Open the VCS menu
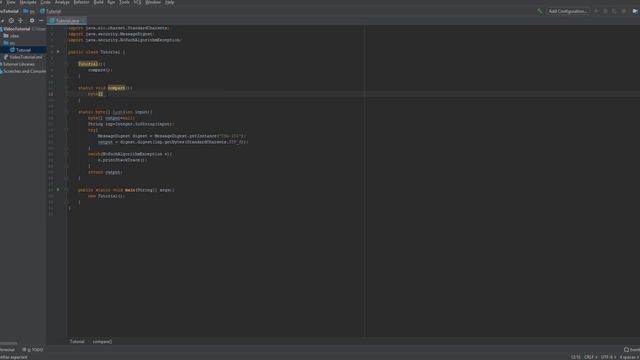640x360 pixels. [137, 2]
